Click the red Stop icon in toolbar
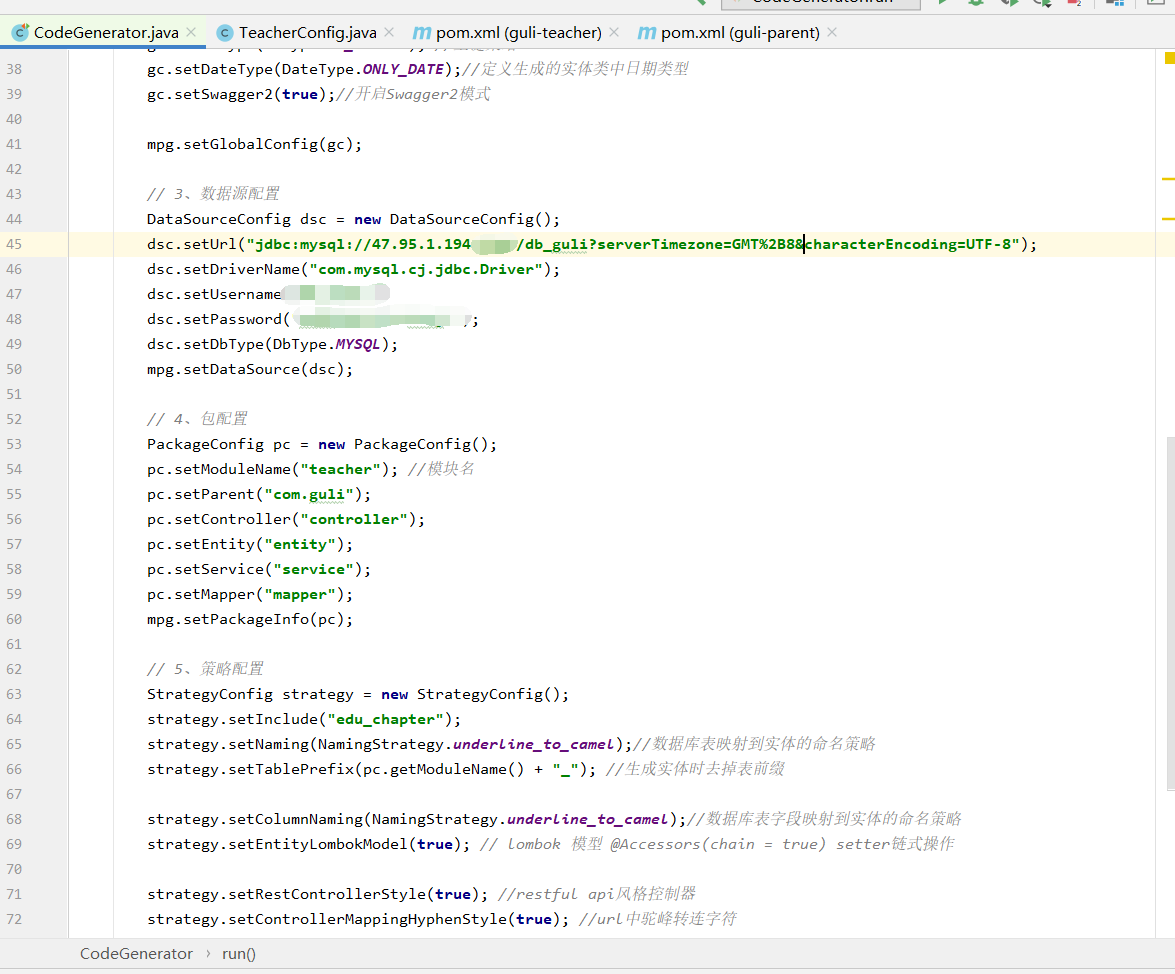This screenshot has width=1175, height=974. coord(1075,3)
